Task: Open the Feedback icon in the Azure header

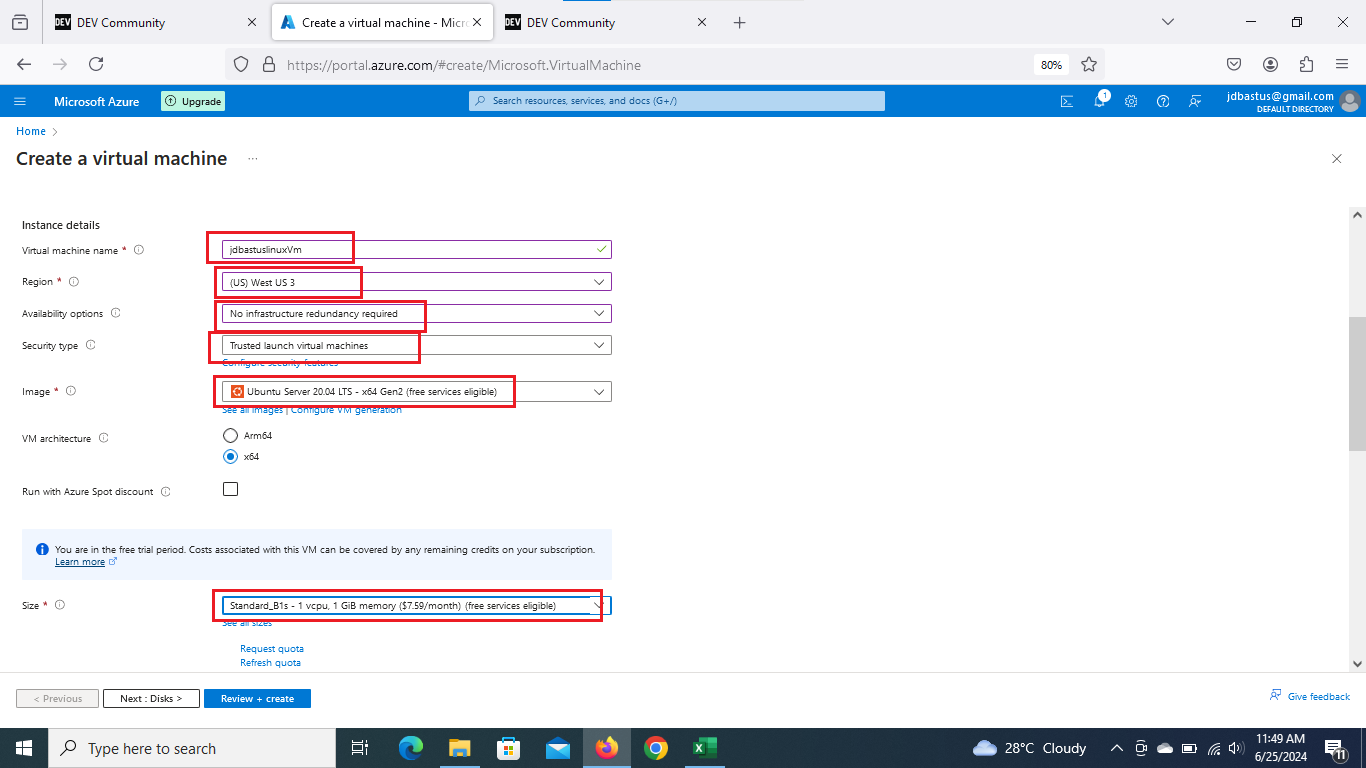Action: 1195,101
